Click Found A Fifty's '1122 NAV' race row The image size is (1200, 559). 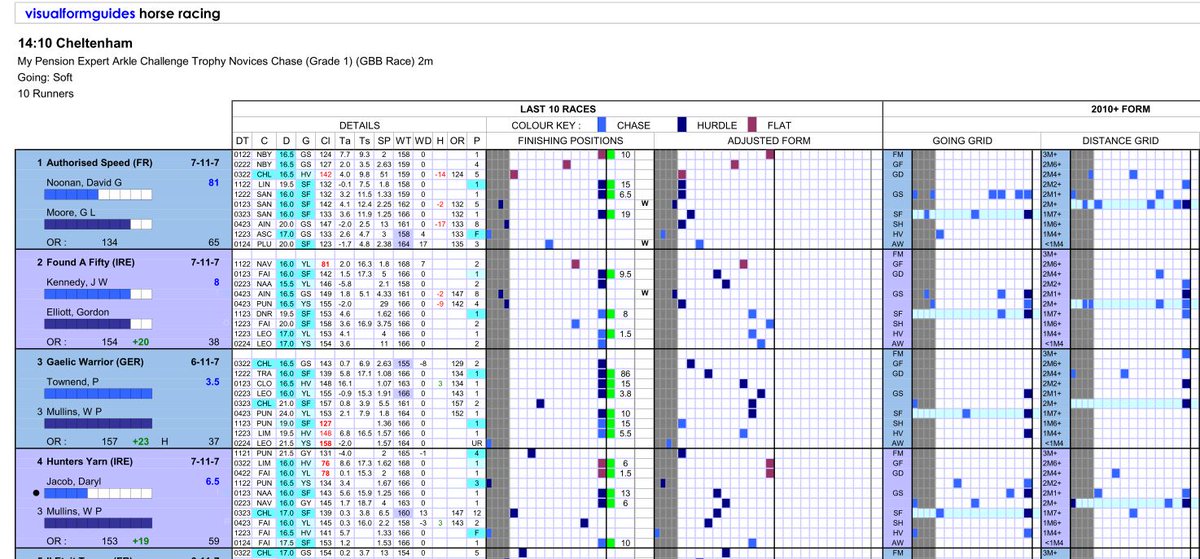point(360,264)
